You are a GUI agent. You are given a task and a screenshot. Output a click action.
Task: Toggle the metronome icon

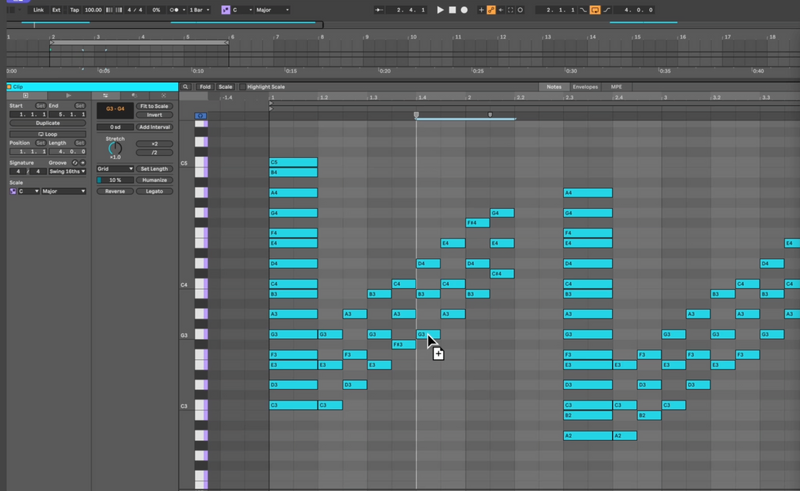coord(174,10)
